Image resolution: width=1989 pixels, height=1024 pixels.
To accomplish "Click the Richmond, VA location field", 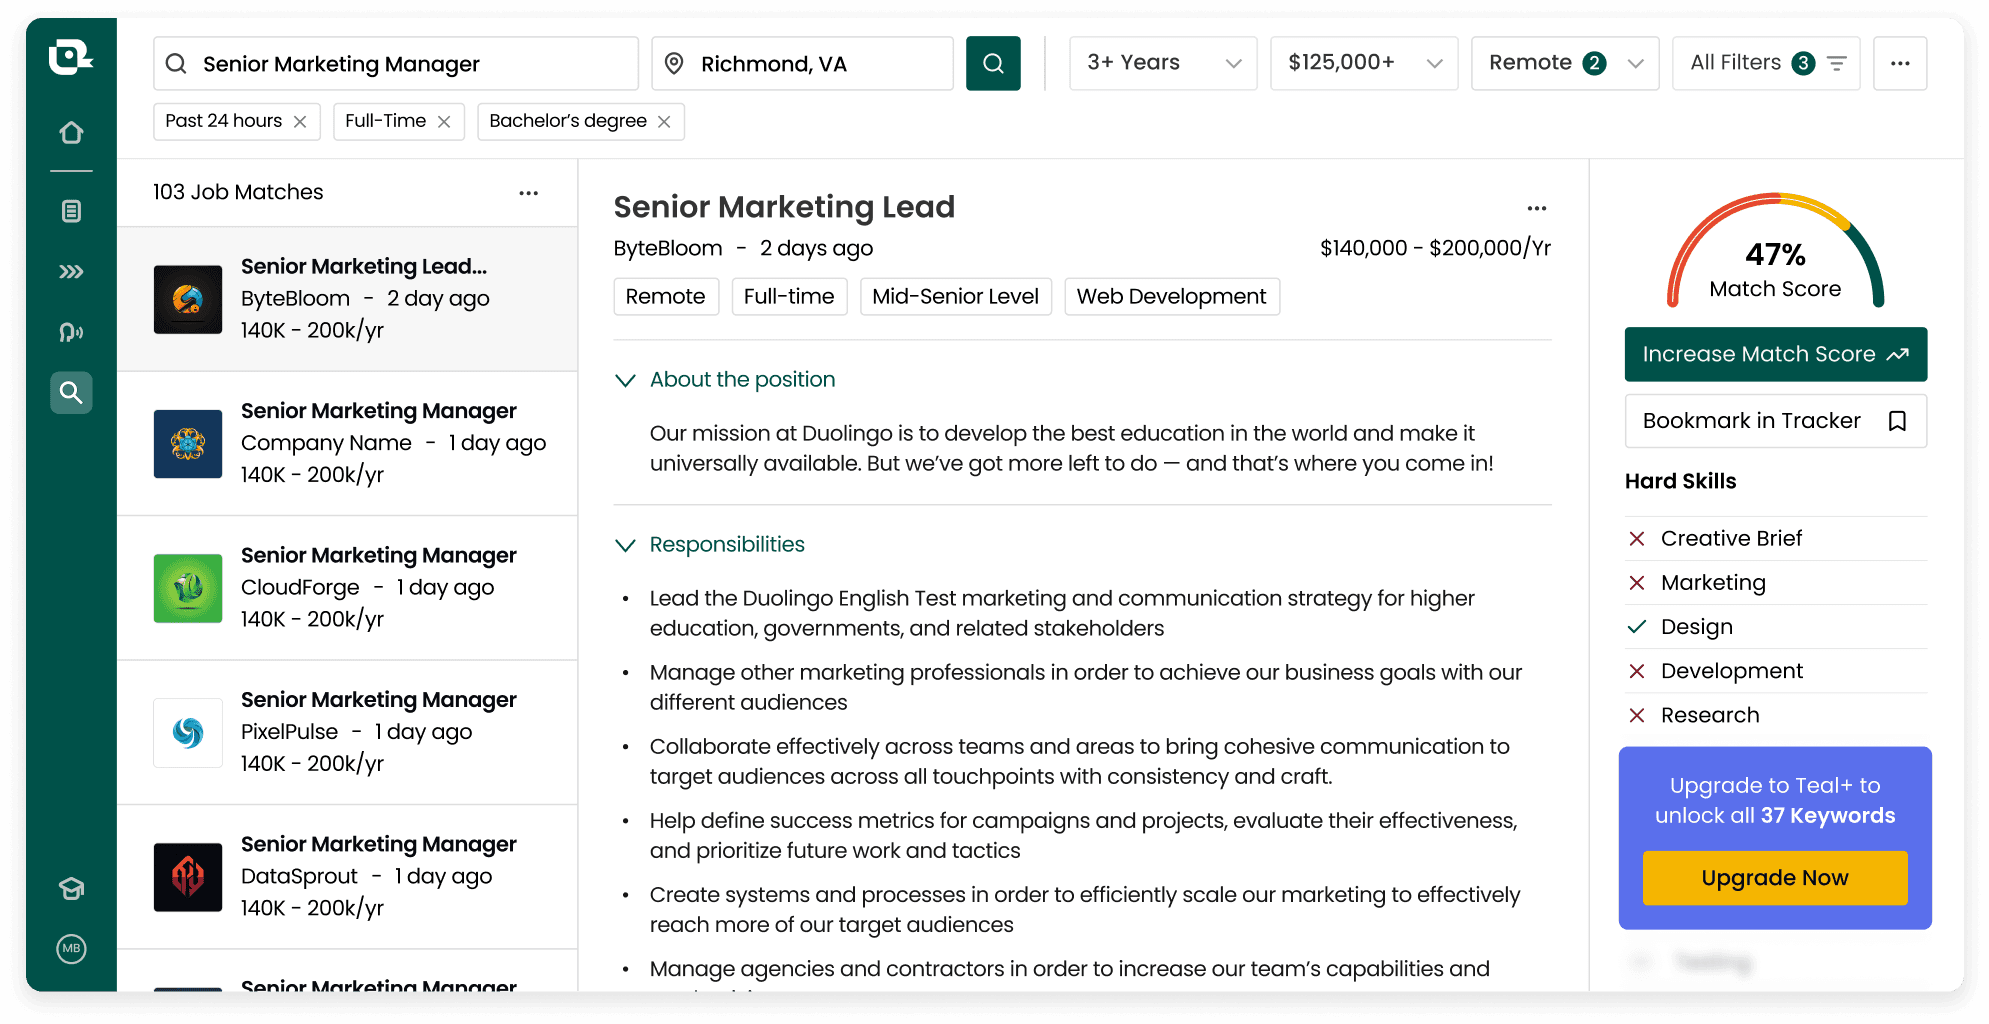I will point(802,63).
